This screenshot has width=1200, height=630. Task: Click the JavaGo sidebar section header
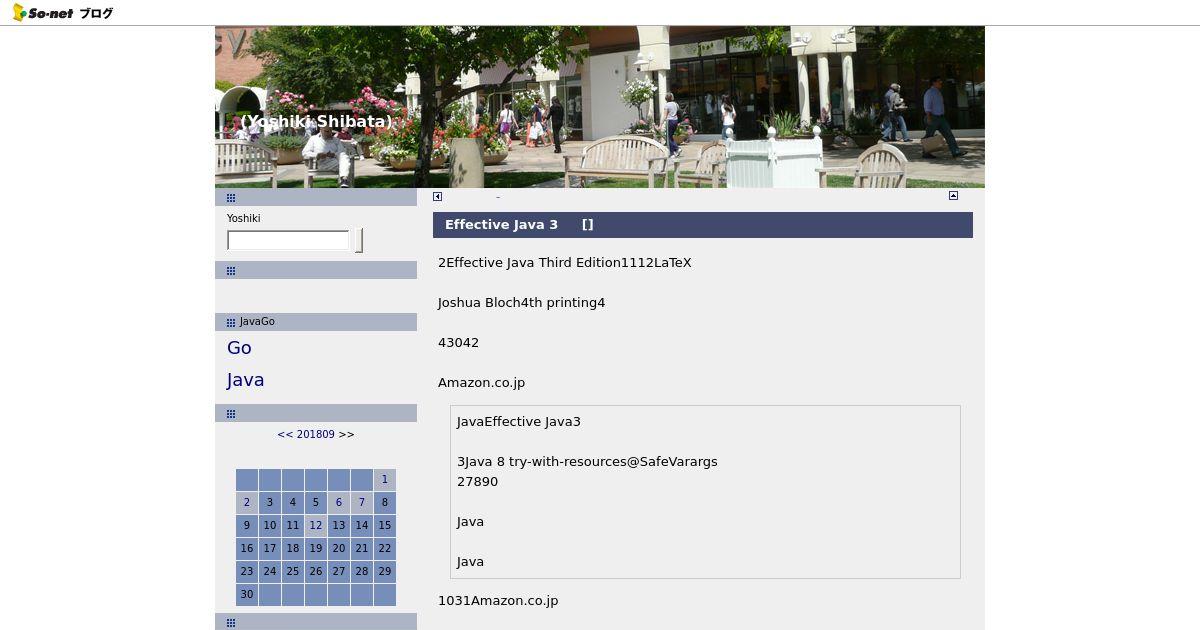pos(316,322)
